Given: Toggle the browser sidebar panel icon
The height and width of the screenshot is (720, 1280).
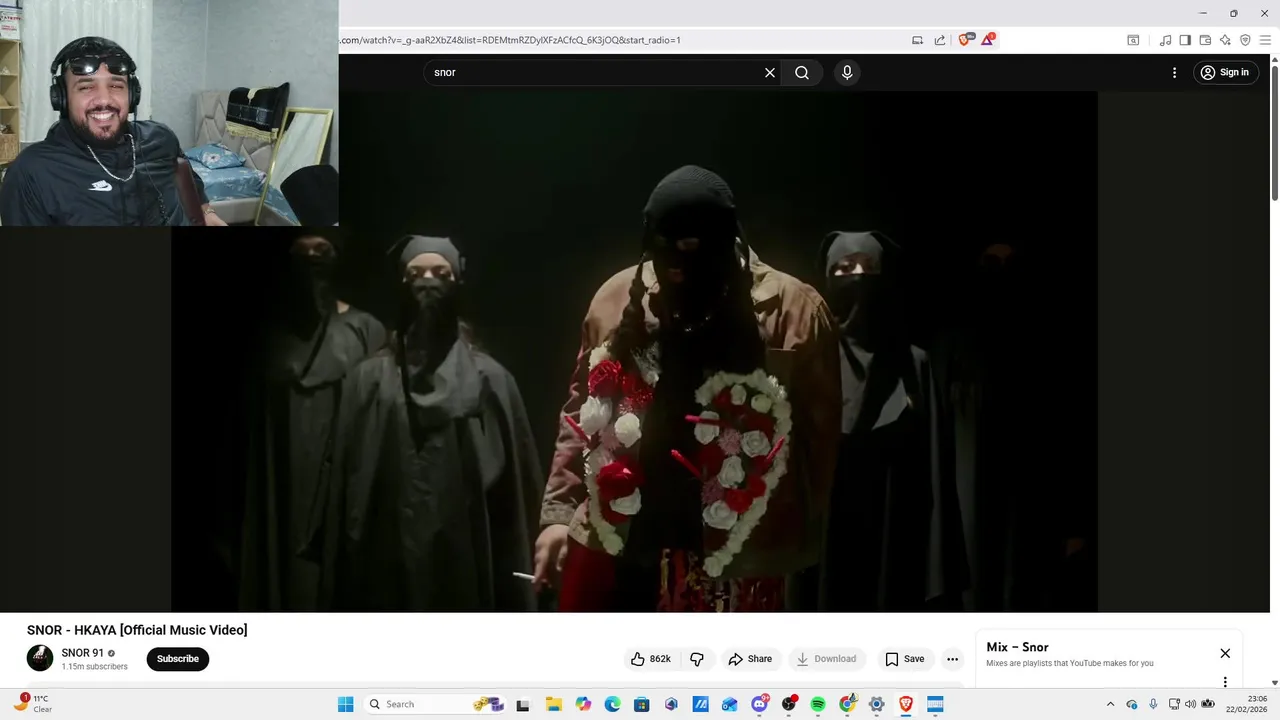Looking at the screenshot, I should tap(1185, 40).
